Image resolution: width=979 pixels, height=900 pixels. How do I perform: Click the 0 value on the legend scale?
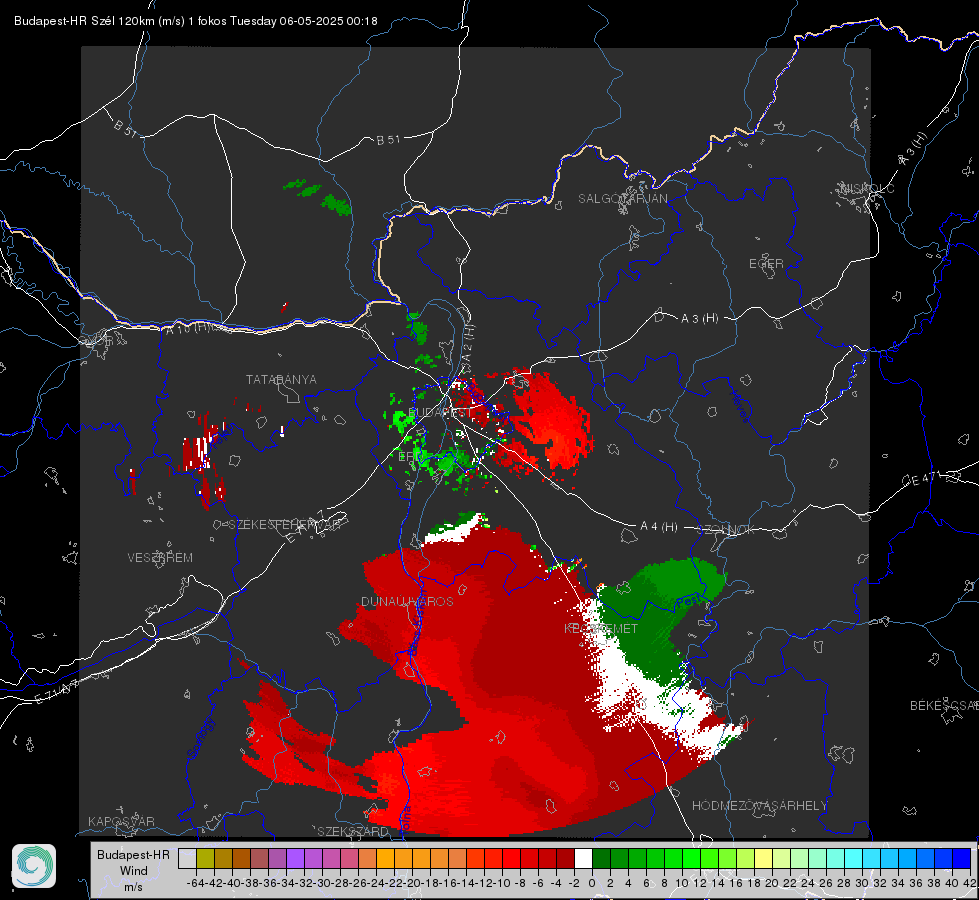coord(592,883)
